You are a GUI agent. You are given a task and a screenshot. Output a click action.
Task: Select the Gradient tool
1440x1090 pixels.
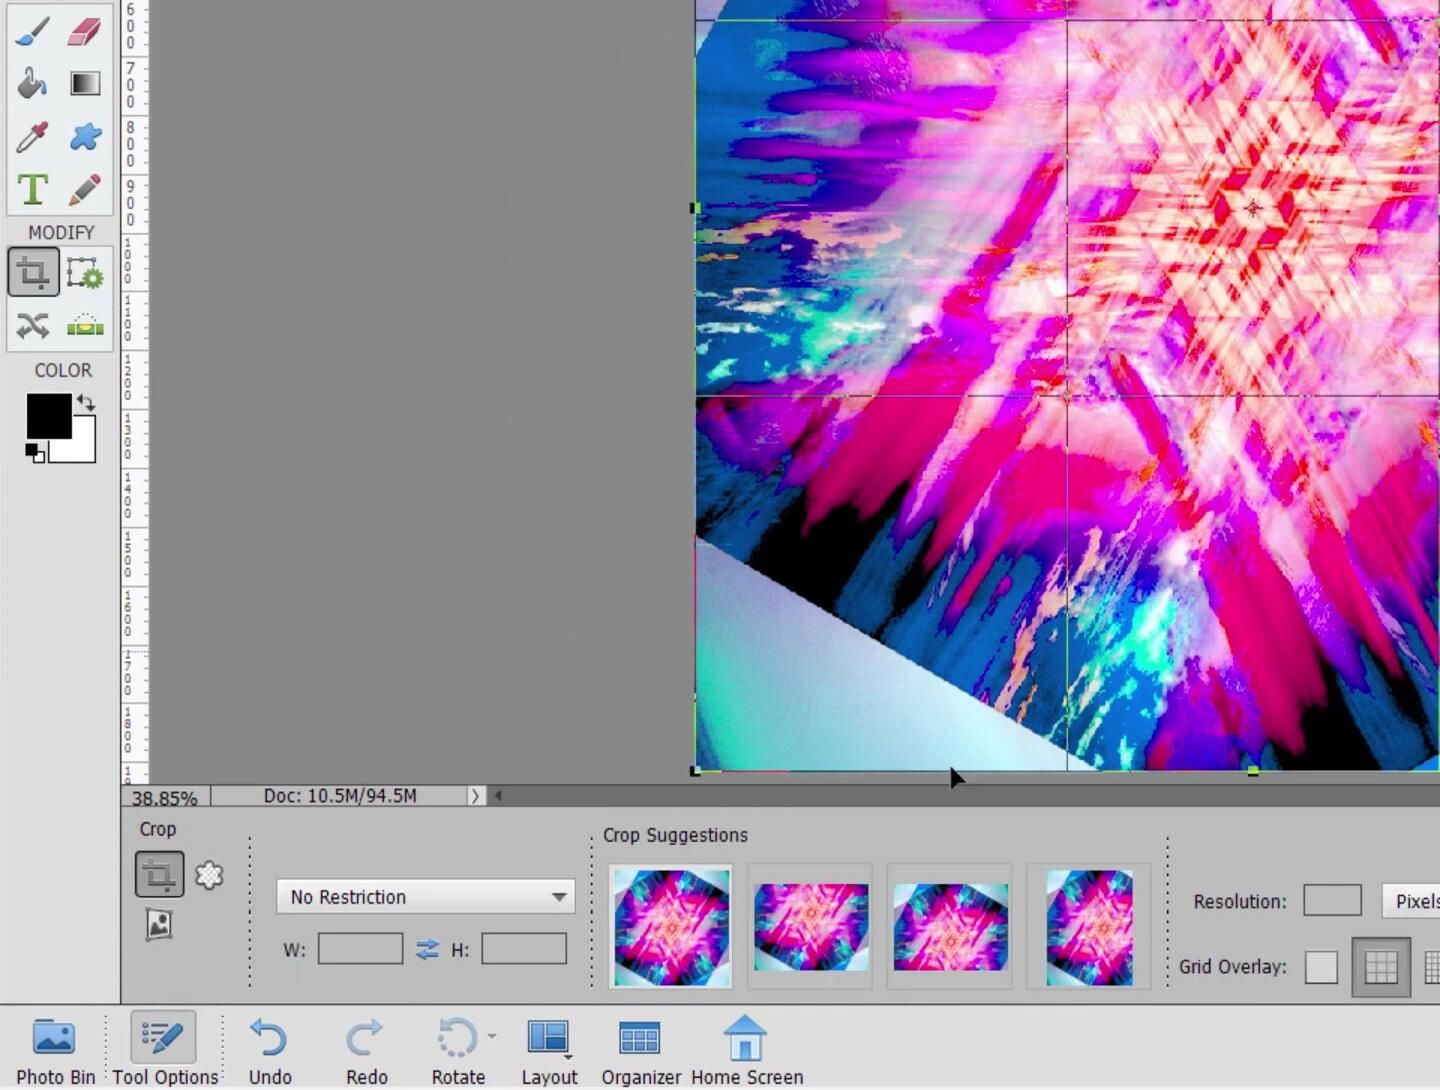pos(85,83)
